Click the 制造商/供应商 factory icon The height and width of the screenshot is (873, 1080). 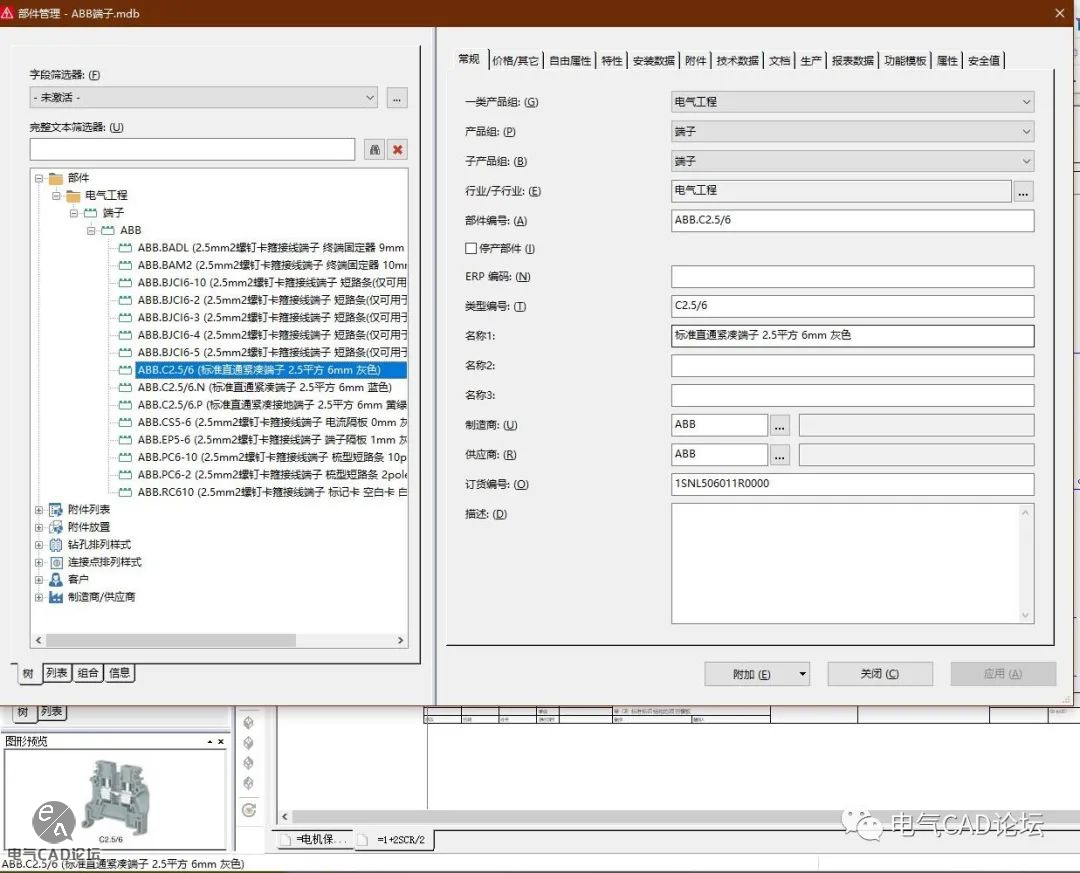(x=56, y=597)
